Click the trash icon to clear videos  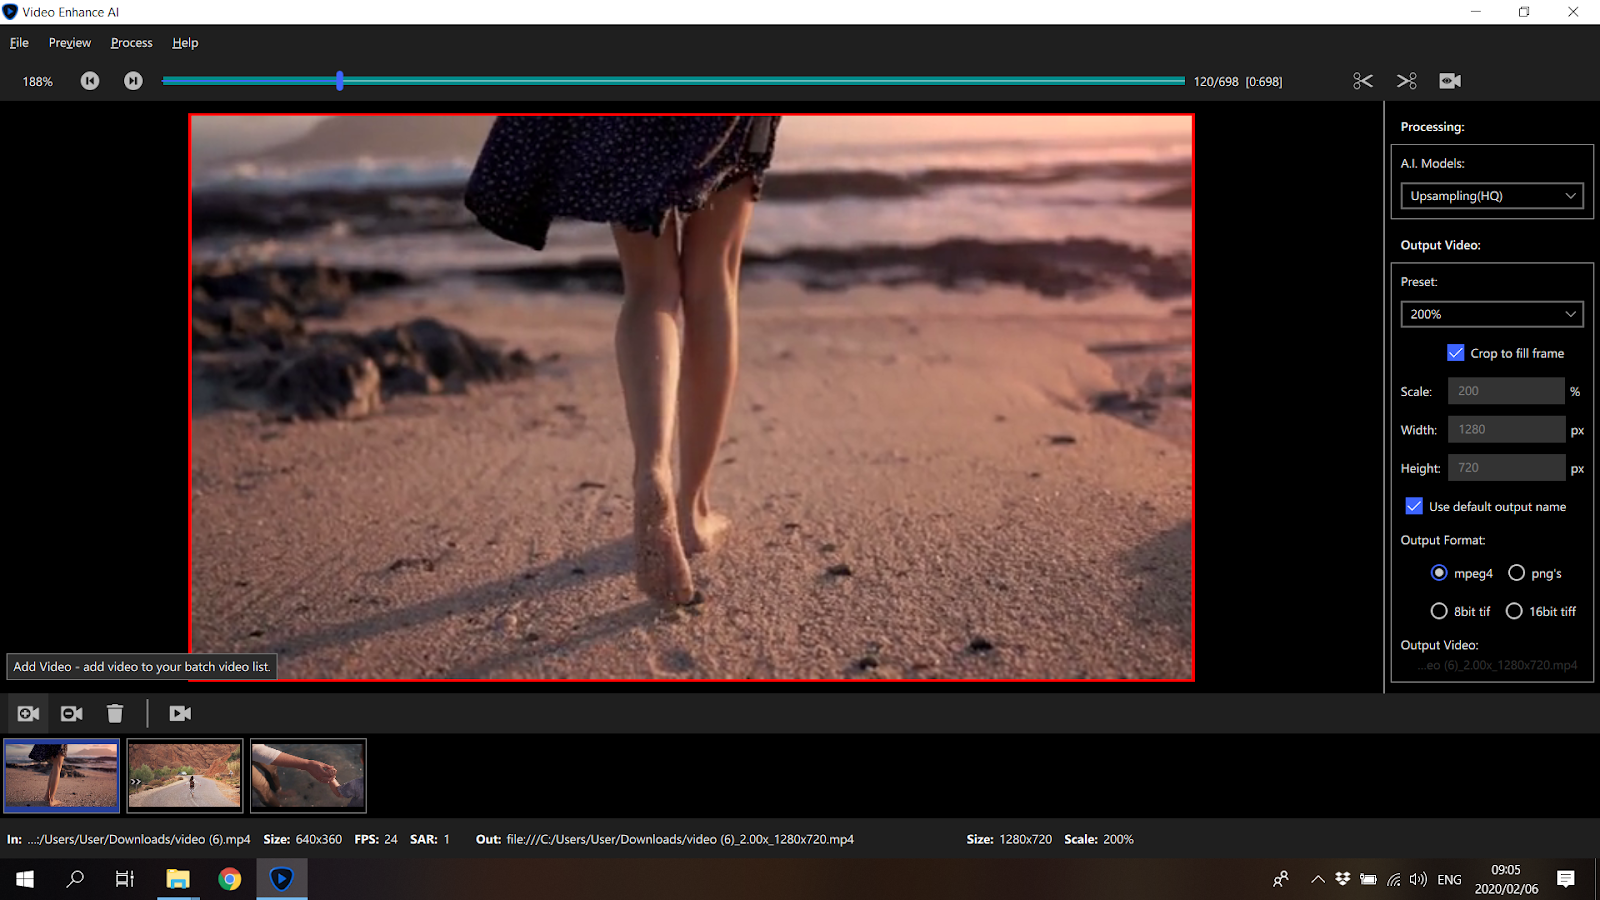(x=115, y=713)
